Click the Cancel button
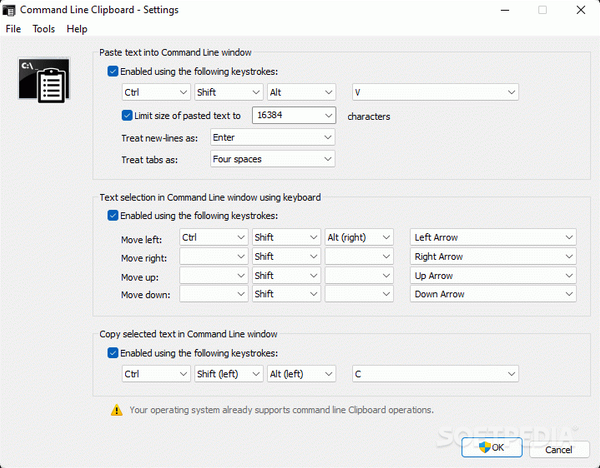Image resolution: width=600 pixels, height=468 pixels. click(x=559, y=449)
